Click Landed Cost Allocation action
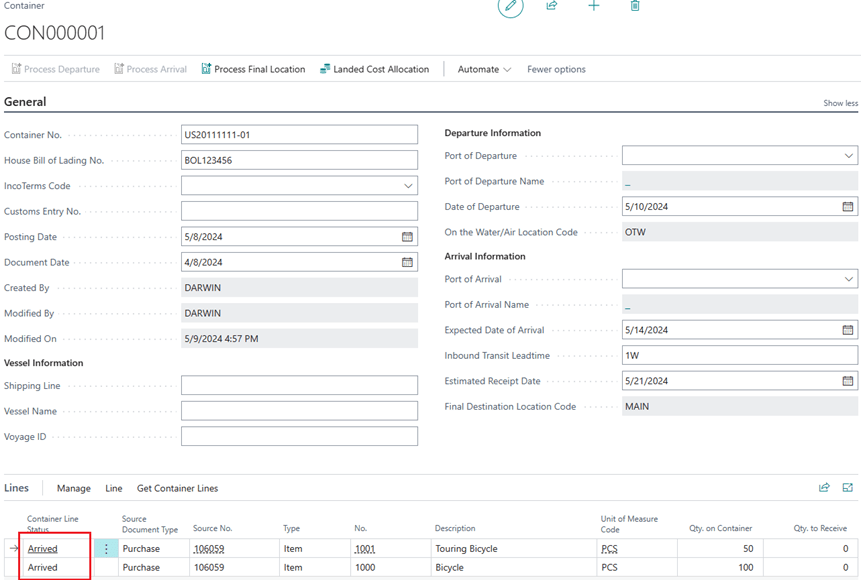The height and width of the screenshot is (580, 861). point(374,69)
